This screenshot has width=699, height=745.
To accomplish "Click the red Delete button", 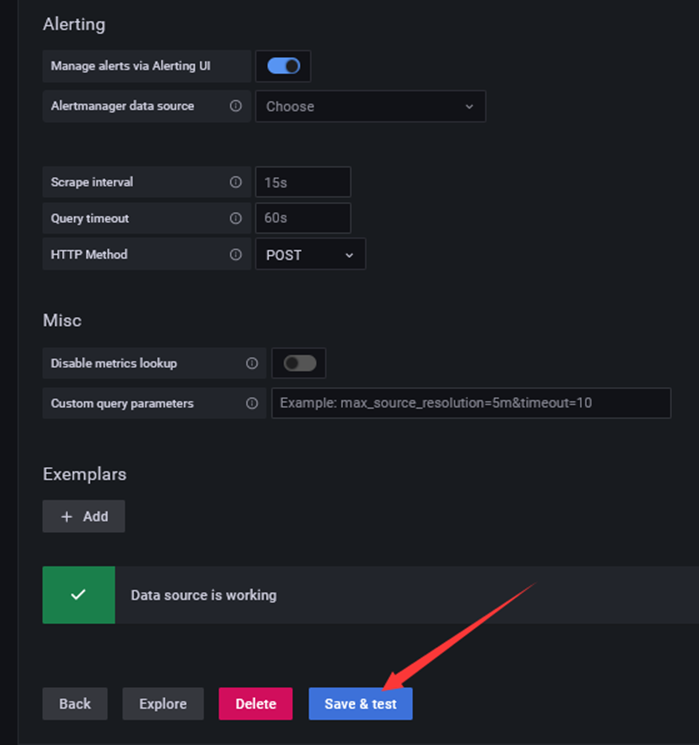I will pos(256,704).
